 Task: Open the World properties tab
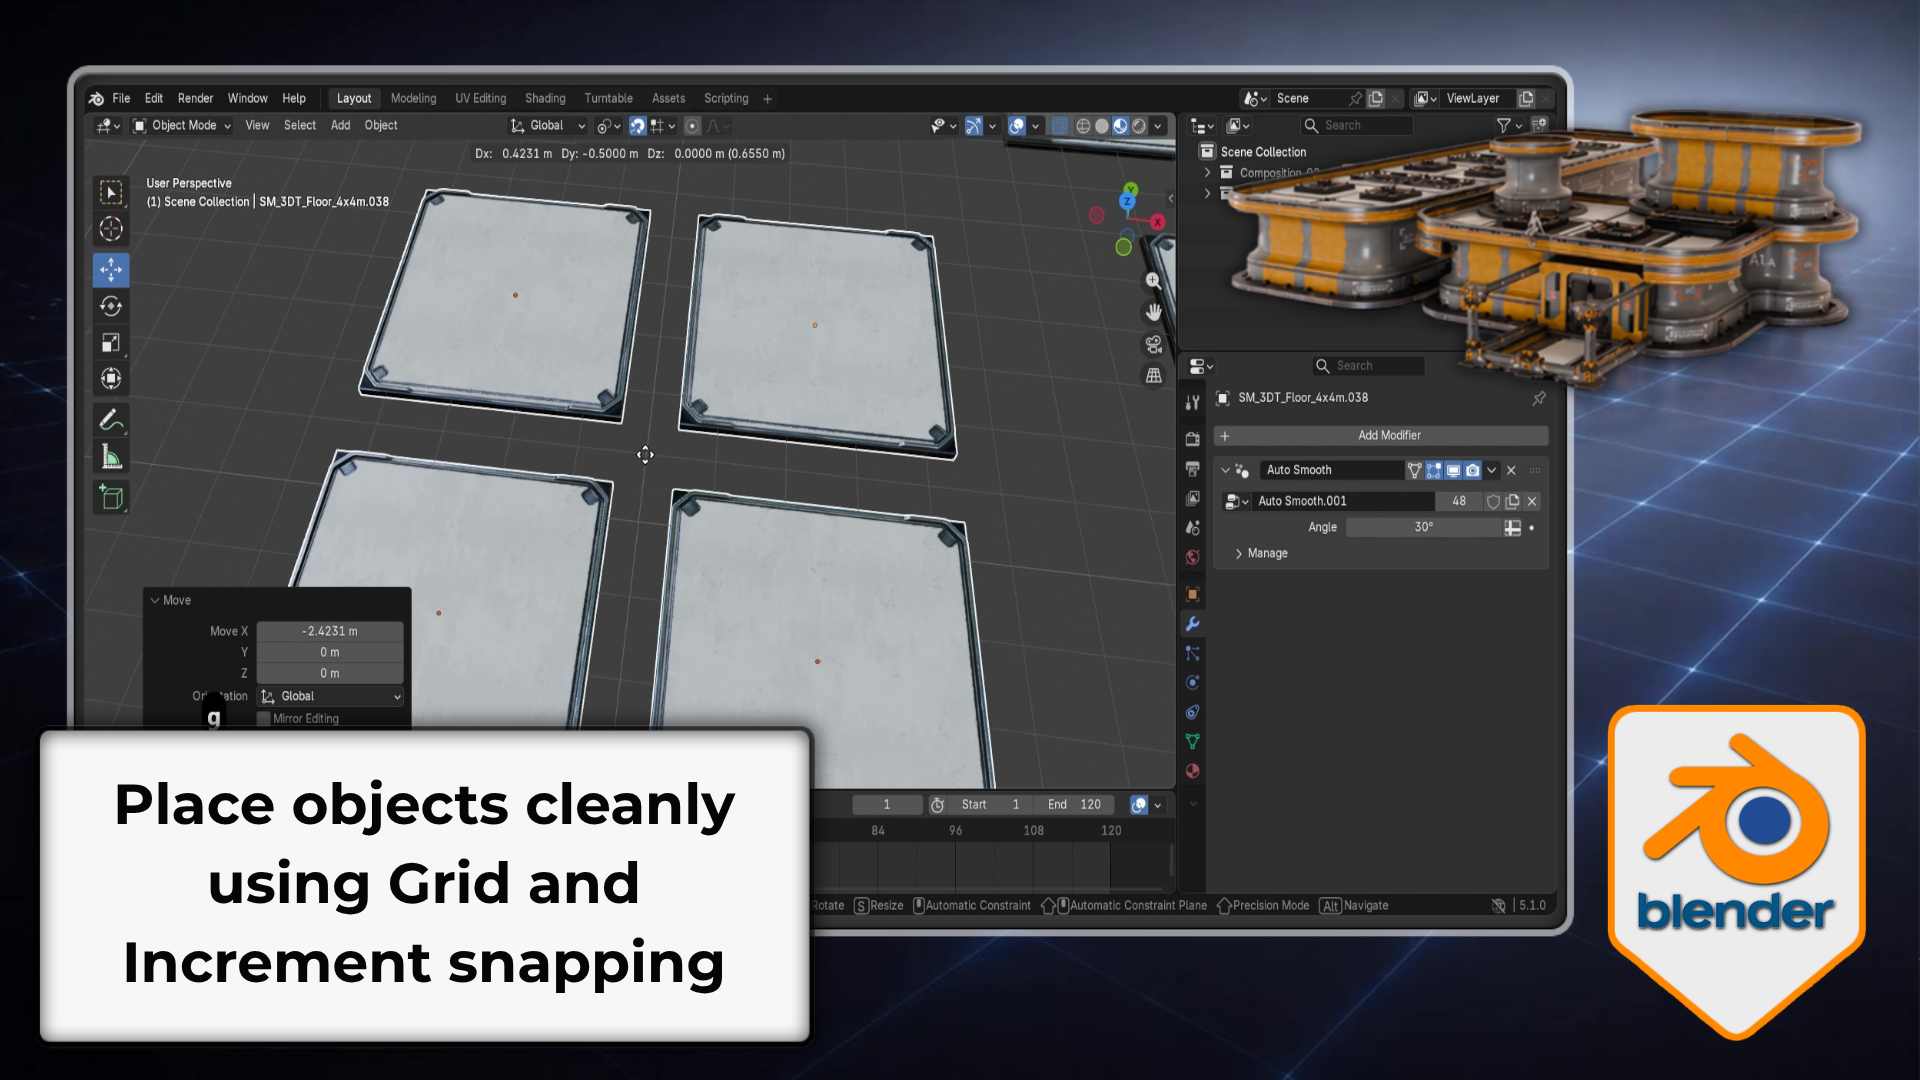point(1192,558)
